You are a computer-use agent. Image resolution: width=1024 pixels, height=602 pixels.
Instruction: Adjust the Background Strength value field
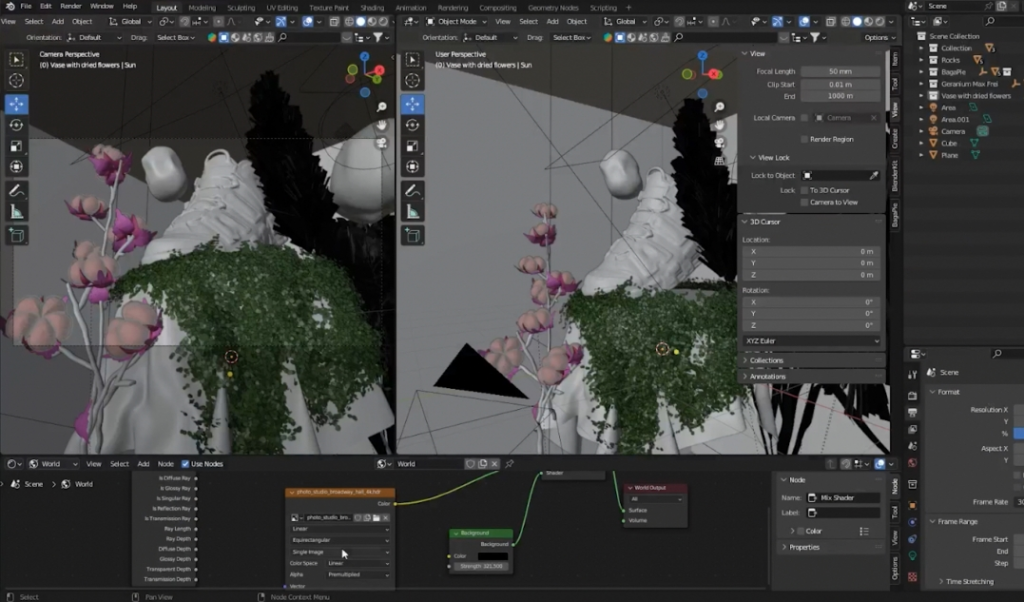click(x=481, y=566)
